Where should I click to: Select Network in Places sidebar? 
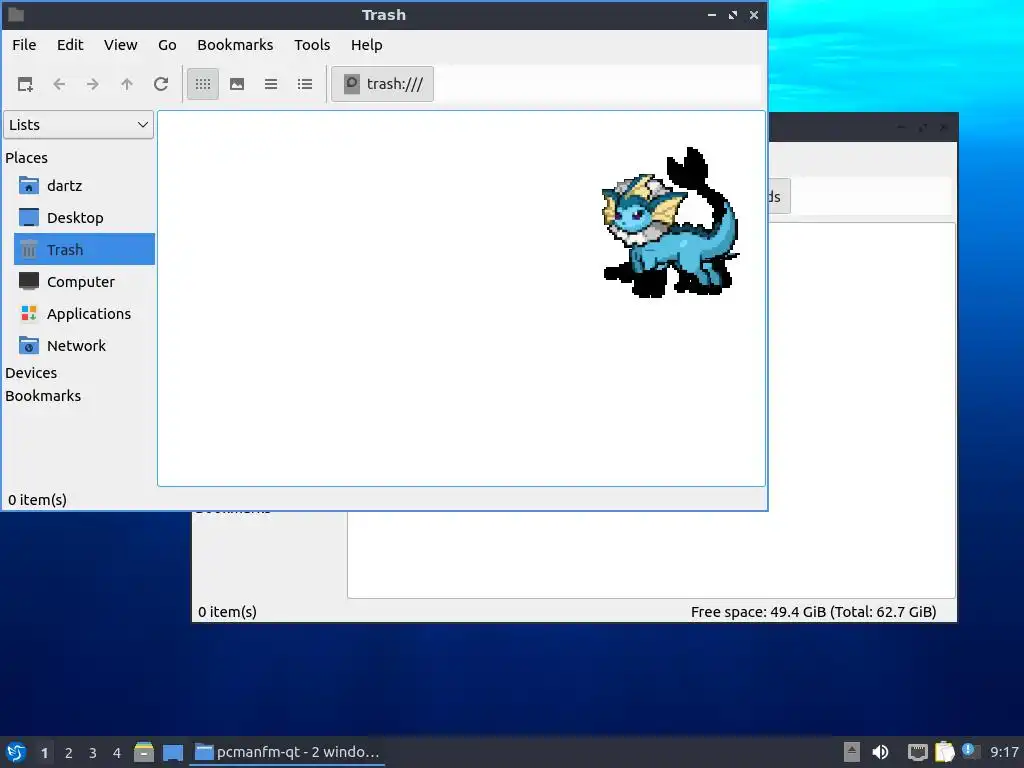pos(84,345)
